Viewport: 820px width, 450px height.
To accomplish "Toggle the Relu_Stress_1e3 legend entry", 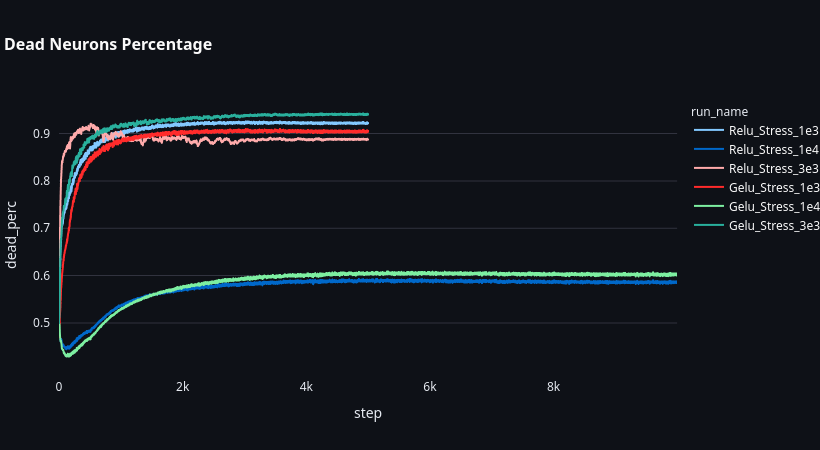I will click(774, 130).
